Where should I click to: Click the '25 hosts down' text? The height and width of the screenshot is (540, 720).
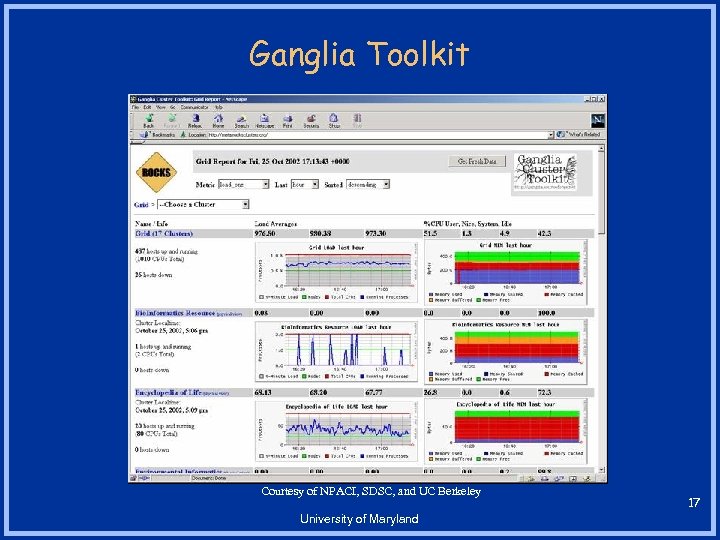(153, 275)
